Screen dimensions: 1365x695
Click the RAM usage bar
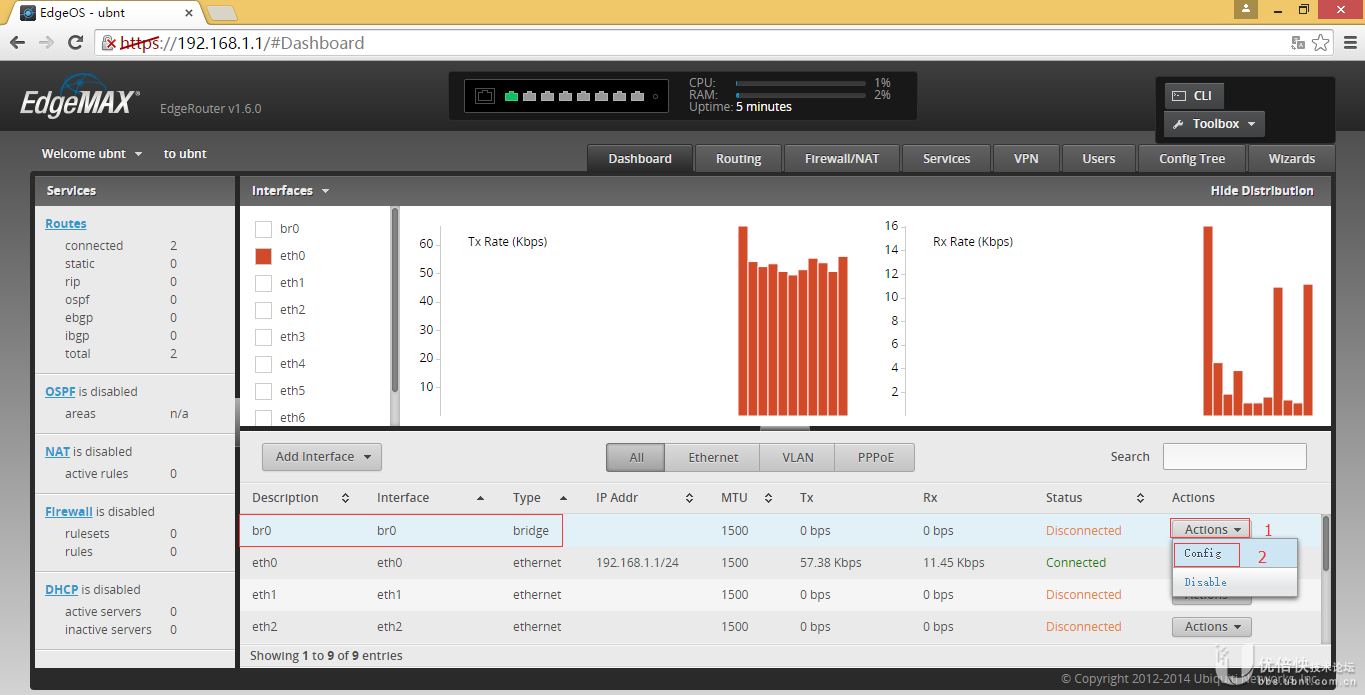[800, 95]
